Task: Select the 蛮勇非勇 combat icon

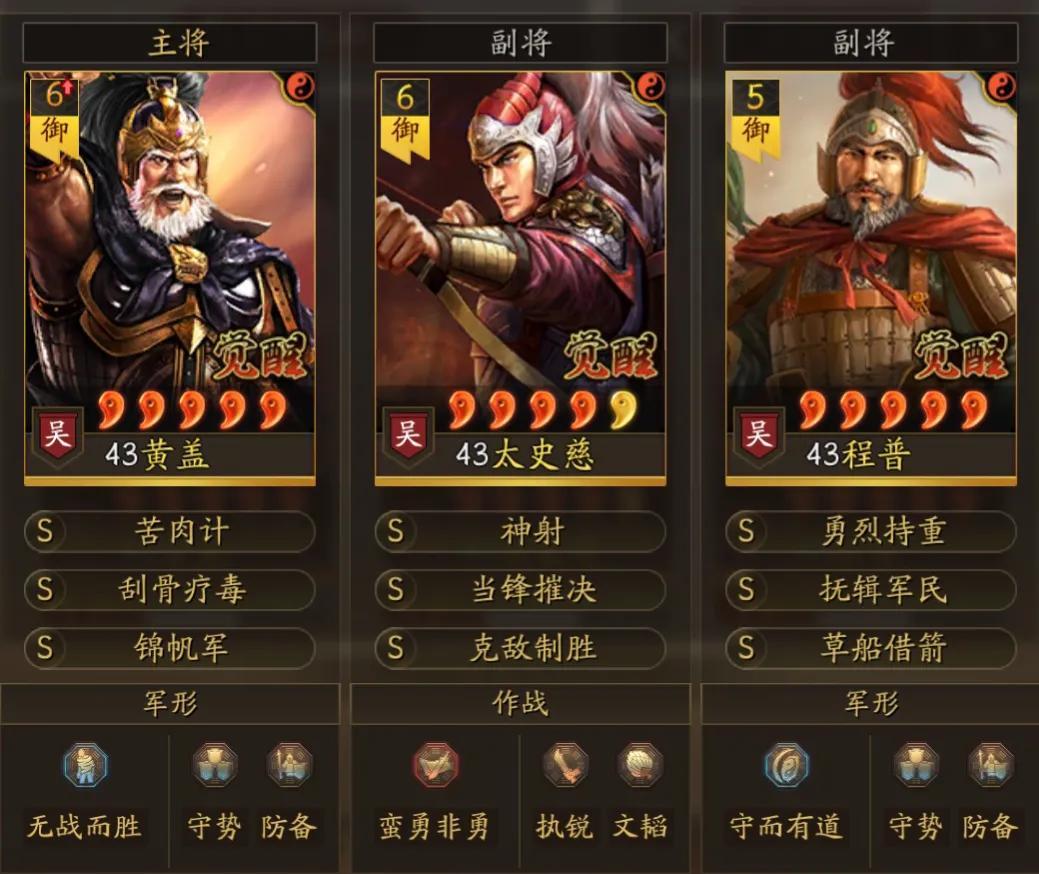Action: pyautogui.click(x=435, y=765)
